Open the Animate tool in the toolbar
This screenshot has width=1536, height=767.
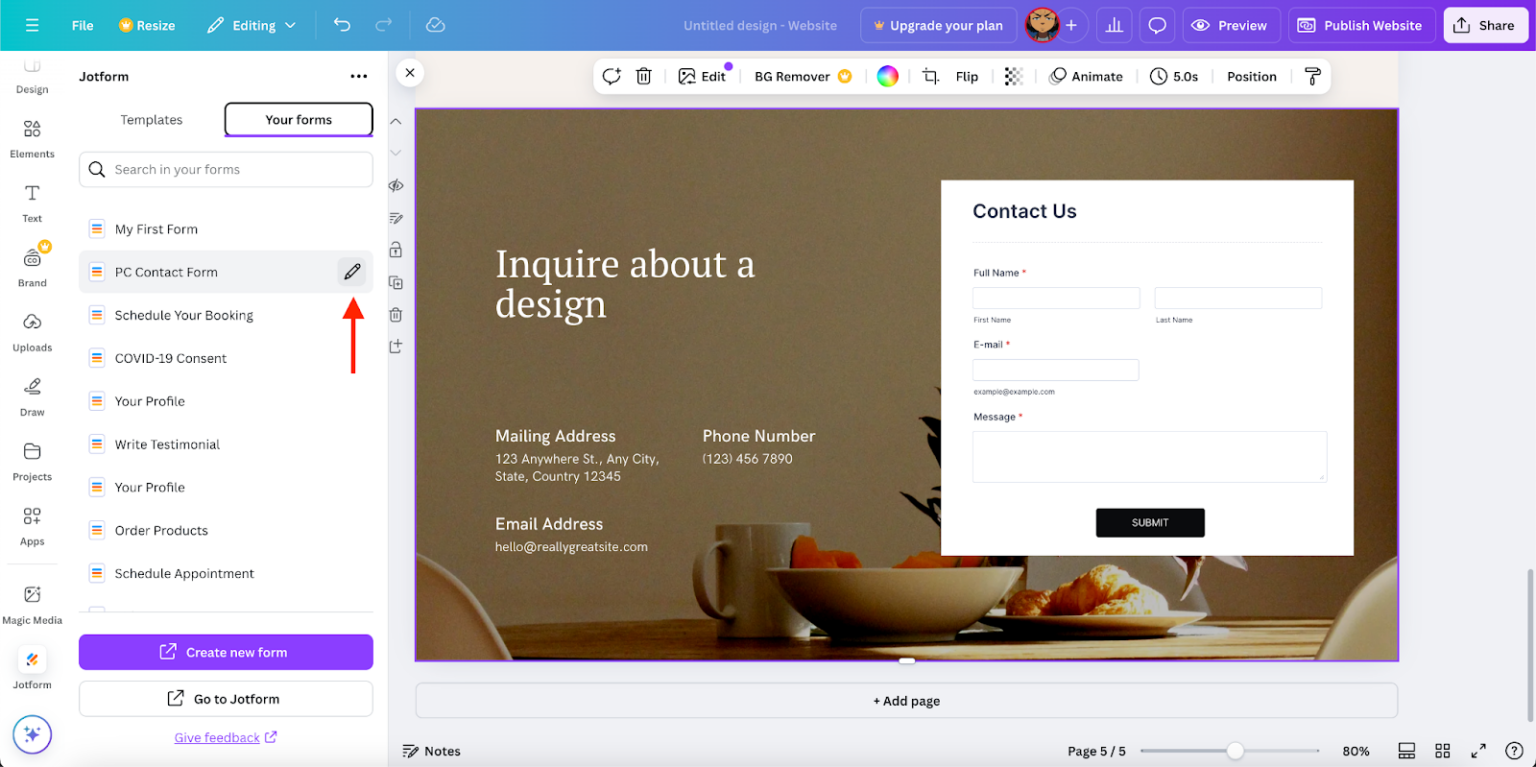pyautogui.click(x=1086, y=76)
